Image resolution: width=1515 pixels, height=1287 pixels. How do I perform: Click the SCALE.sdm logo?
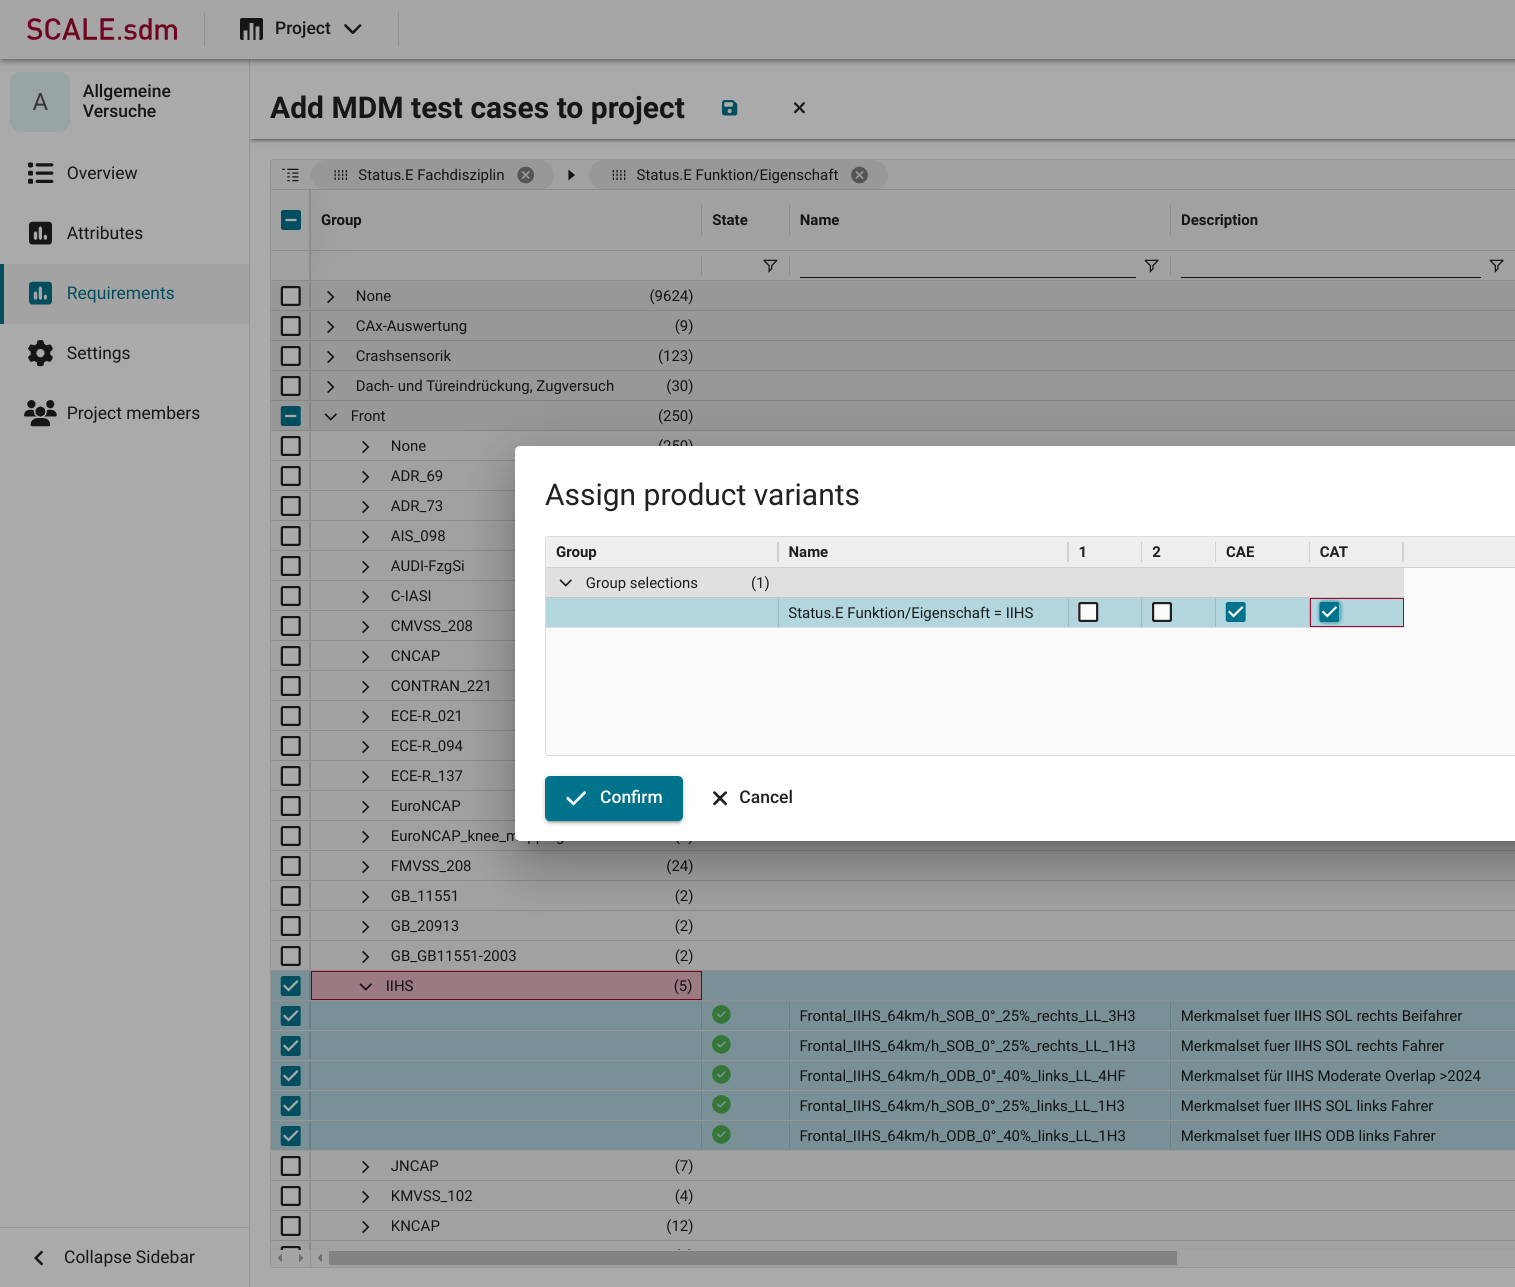click(102, 29)
